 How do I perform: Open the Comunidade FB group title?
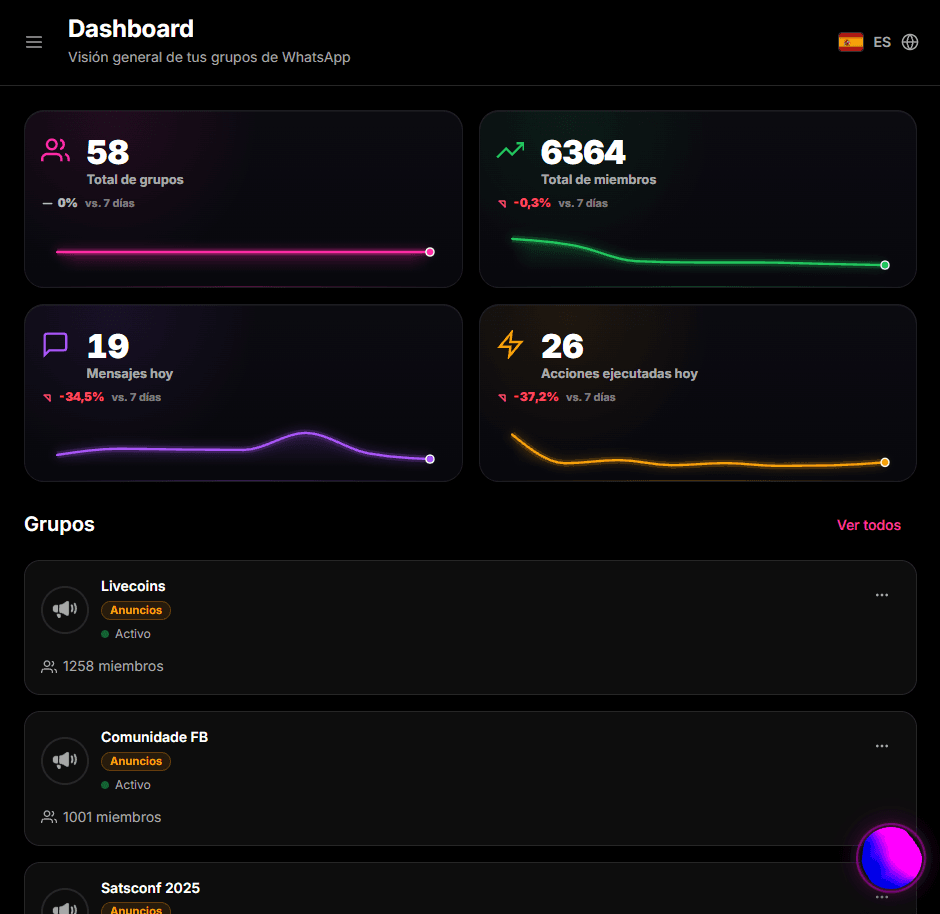click(x=155, y=737)
